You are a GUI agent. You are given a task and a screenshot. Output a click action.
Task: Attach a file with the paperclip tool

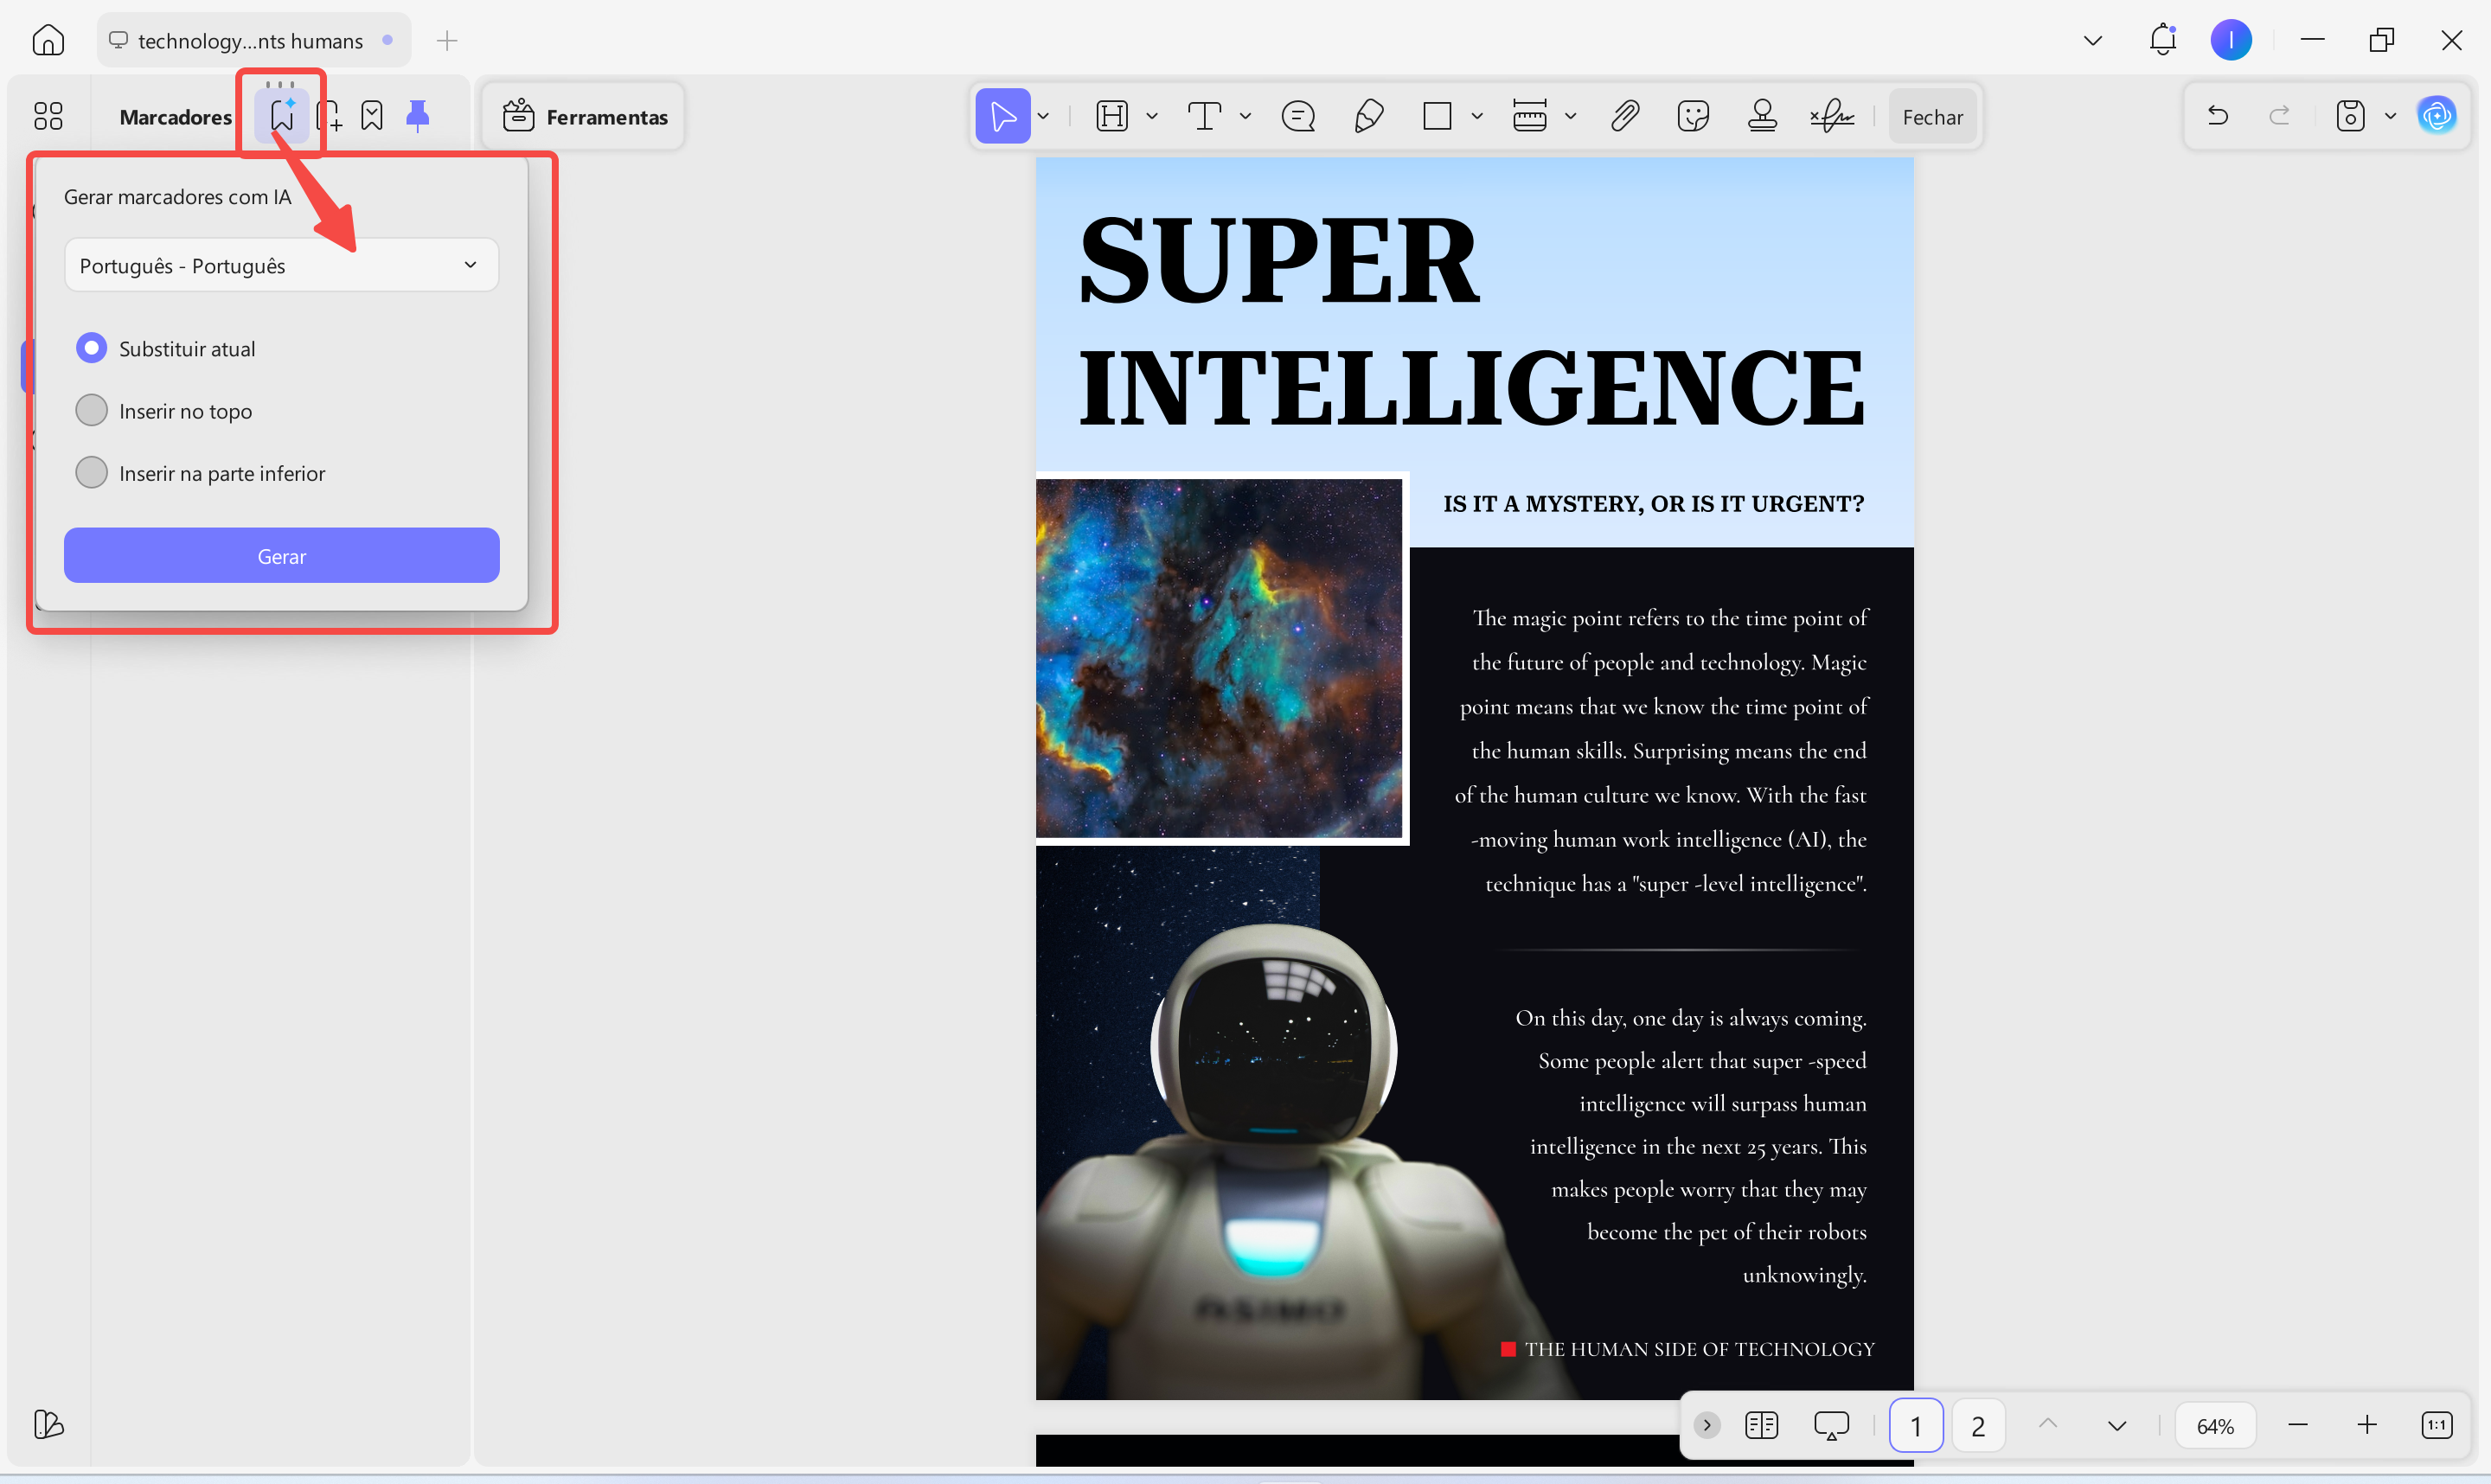click(1625, 117)
